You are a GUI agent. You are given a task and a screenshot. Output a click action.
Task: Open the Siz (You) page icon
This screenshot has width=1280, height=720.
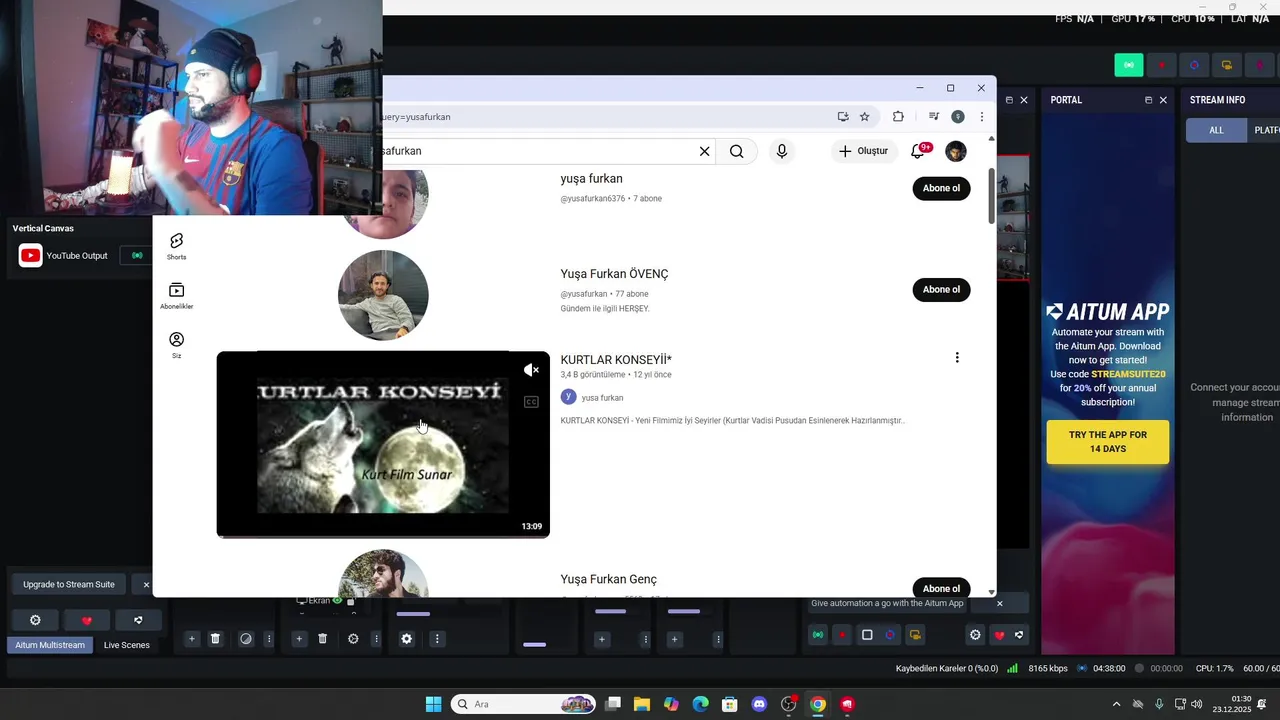176,345
